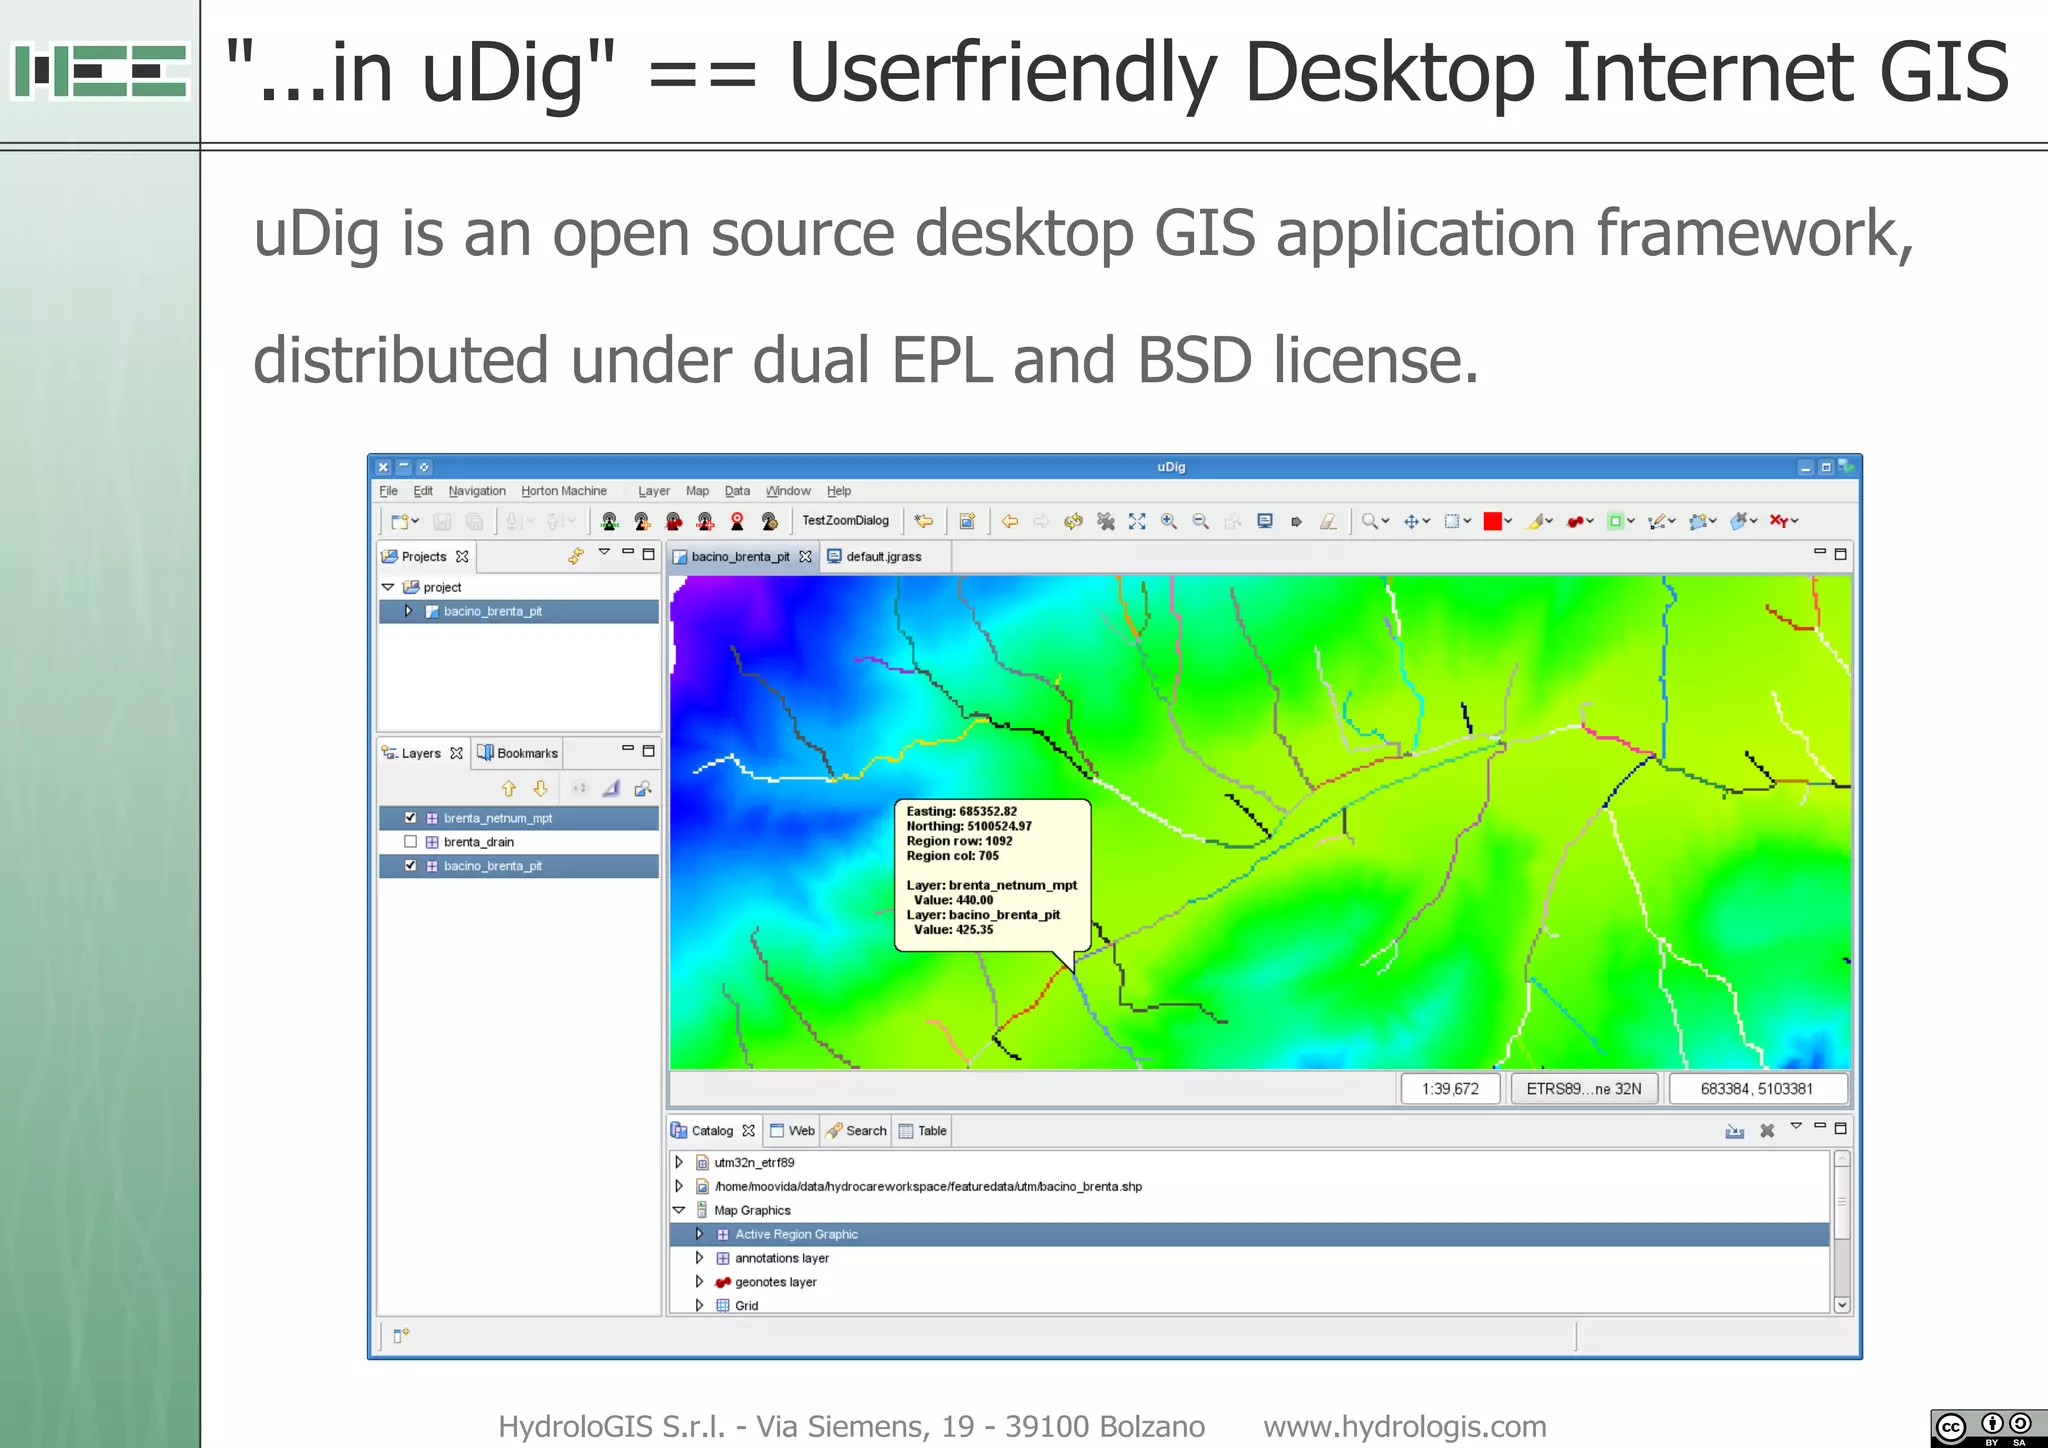The width and height of the screenshot is (2048, 1448).
Task: Switch to the Bookmarks tab
Action: tap(517, 753)
